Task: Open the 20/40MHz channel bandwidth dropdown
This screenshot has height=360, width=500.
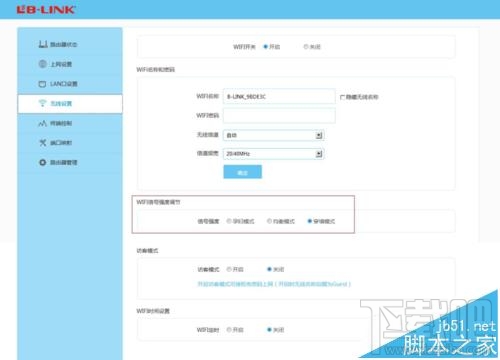Action: click(273, 154)
